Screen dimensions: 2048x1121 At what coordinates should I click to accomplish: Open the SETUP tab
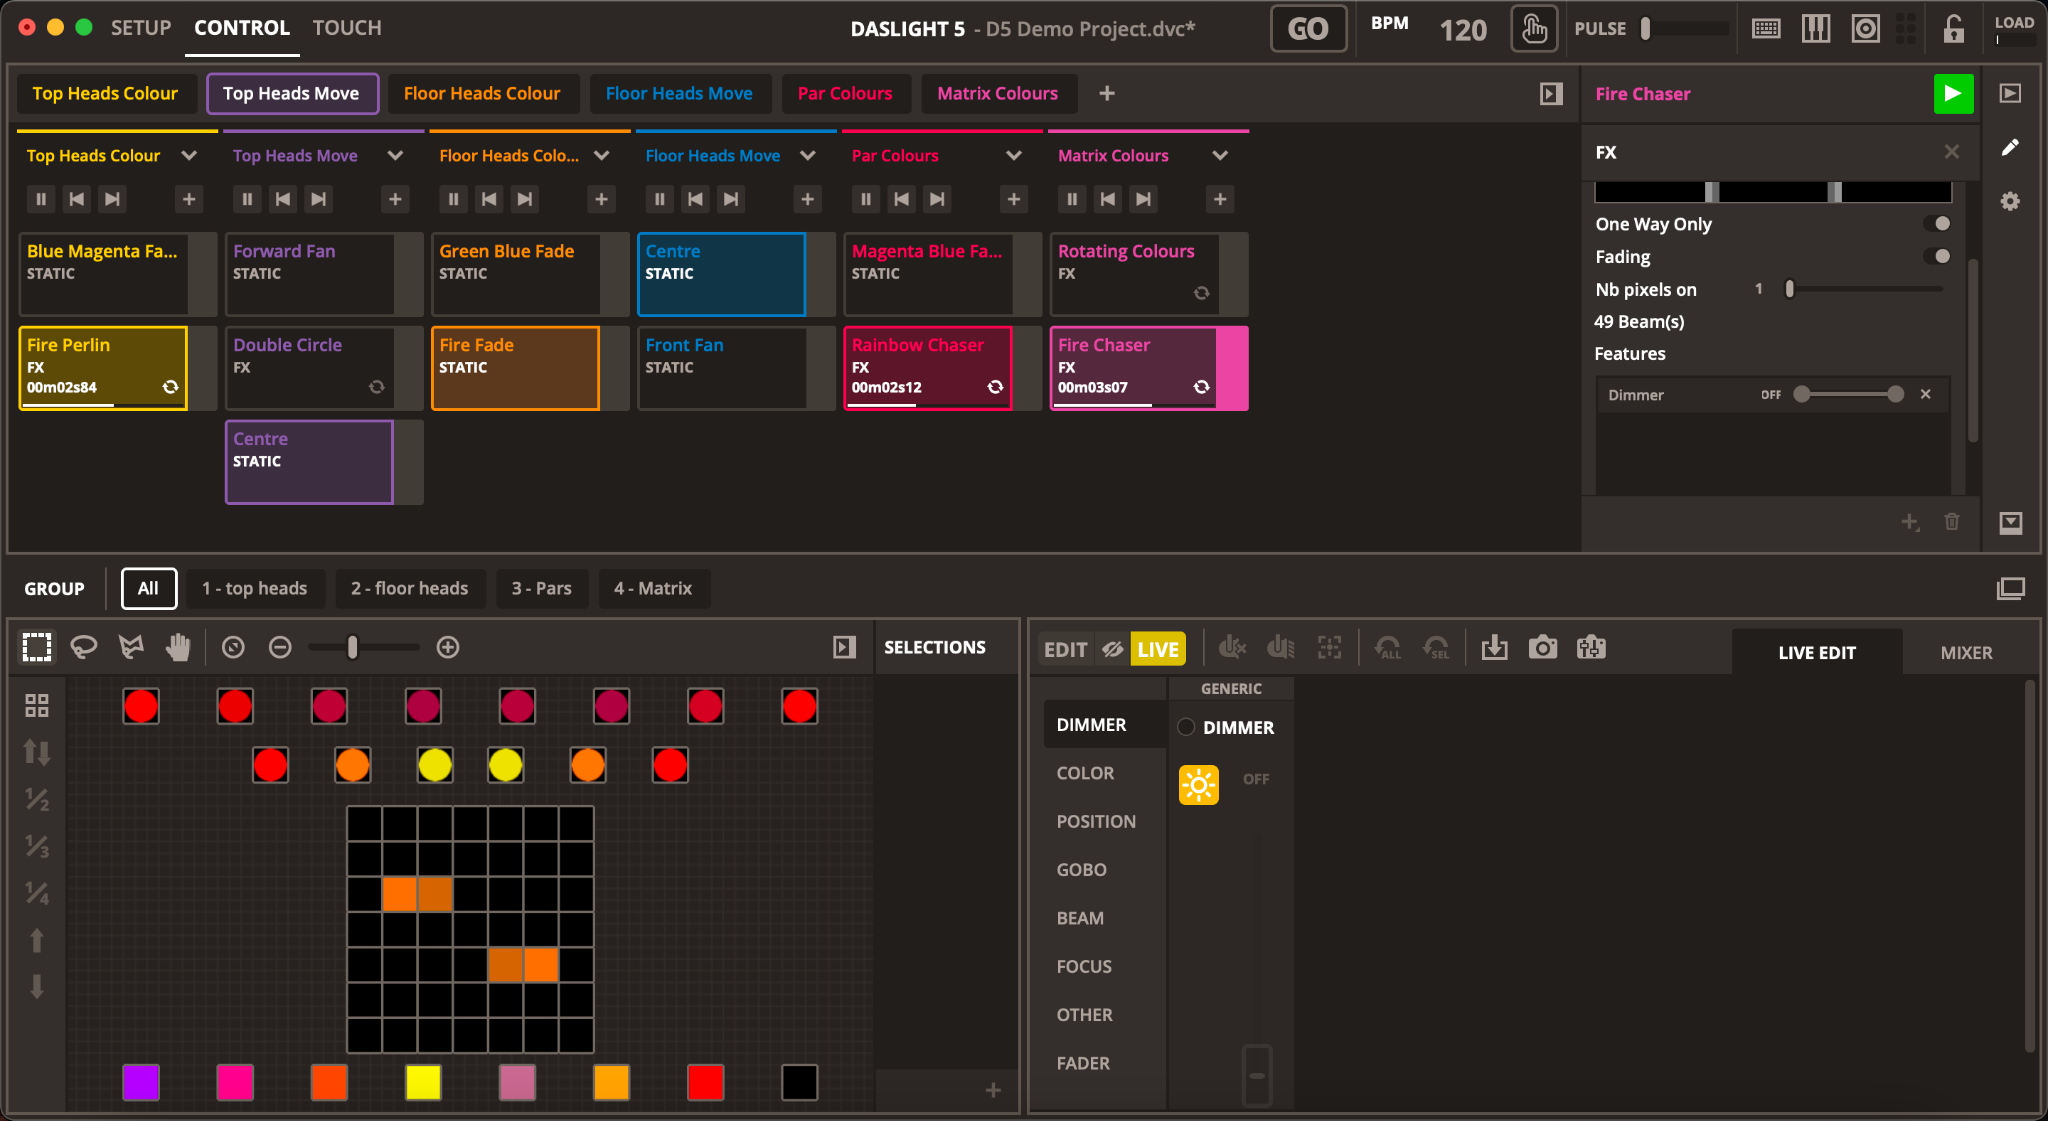[141, 28]
